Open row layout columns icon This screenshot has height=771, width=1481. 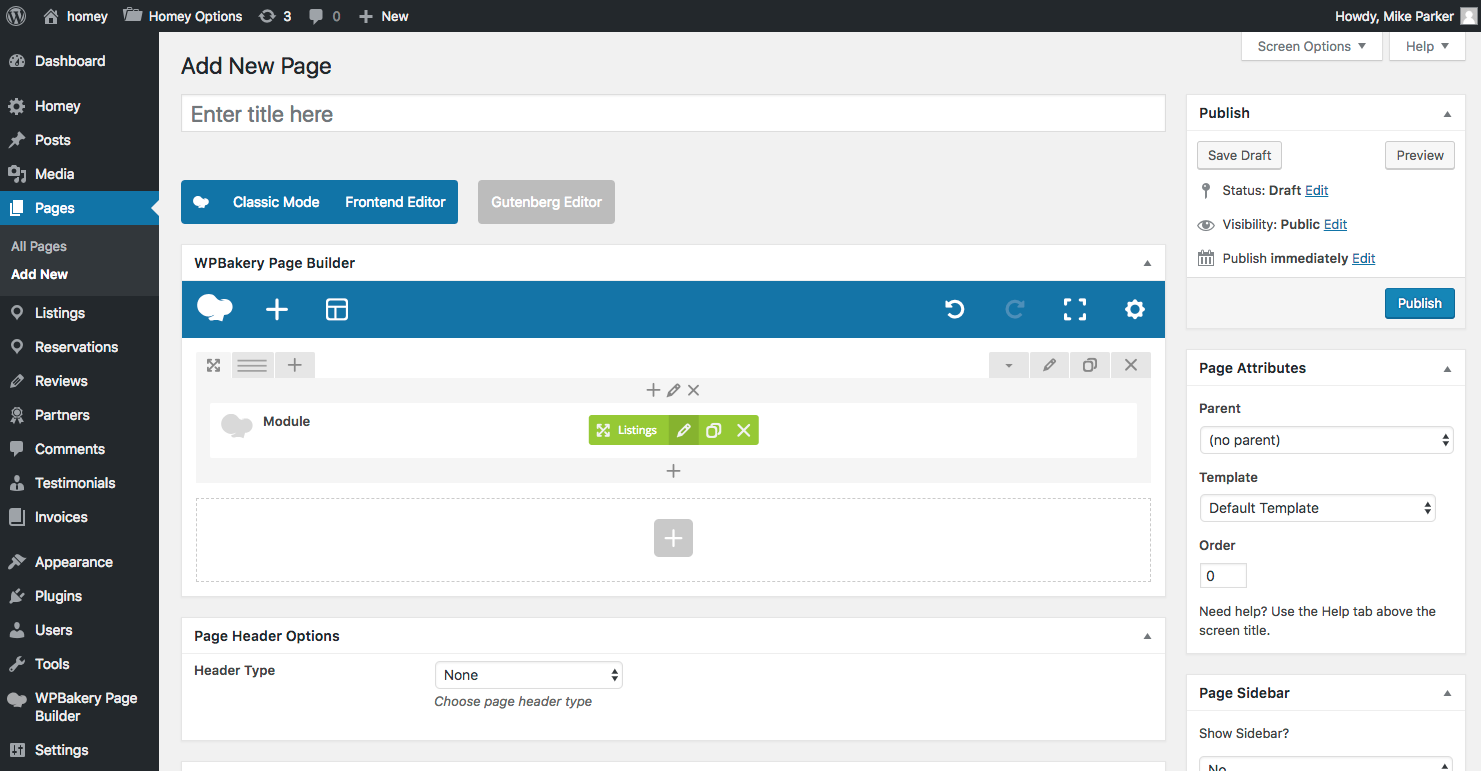point(252,365)
